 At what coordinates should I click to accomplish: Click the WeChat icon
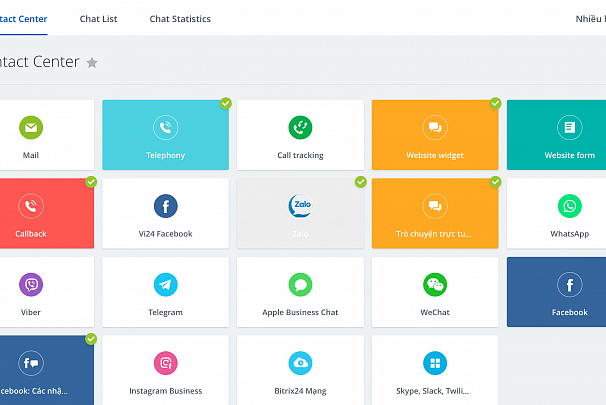[x=435, y=285]
